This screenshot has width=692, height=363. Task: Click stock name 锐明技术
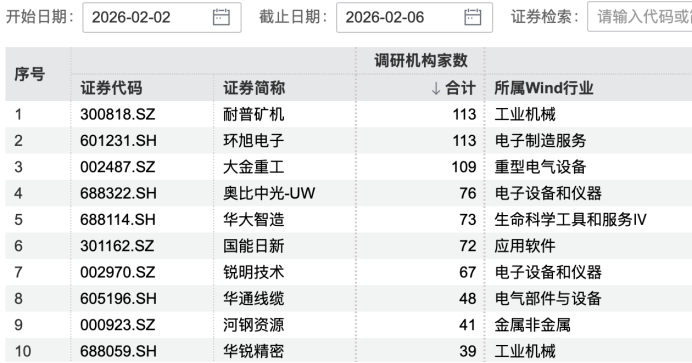pos(254,272)
